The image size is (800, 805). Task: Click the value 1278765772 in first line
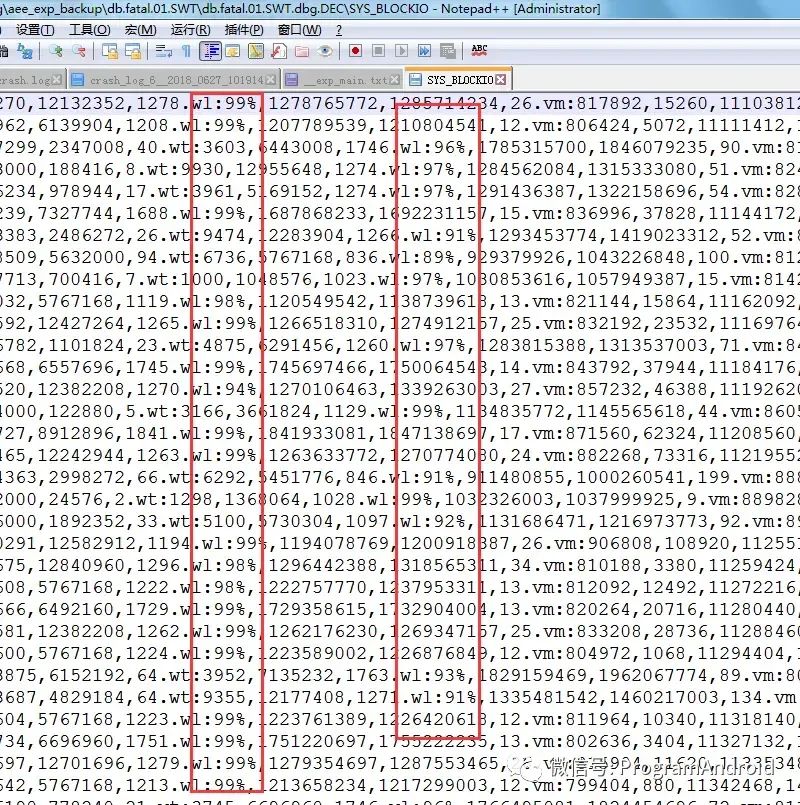tap(323, 104)
